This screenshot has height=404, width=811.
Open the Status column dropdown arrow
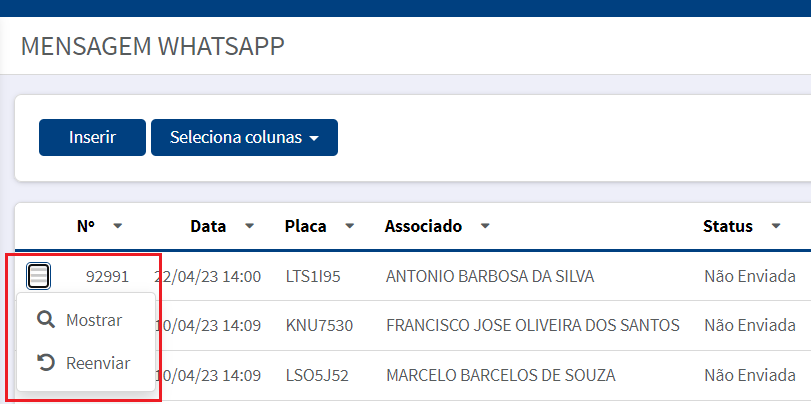pos(776,226)
